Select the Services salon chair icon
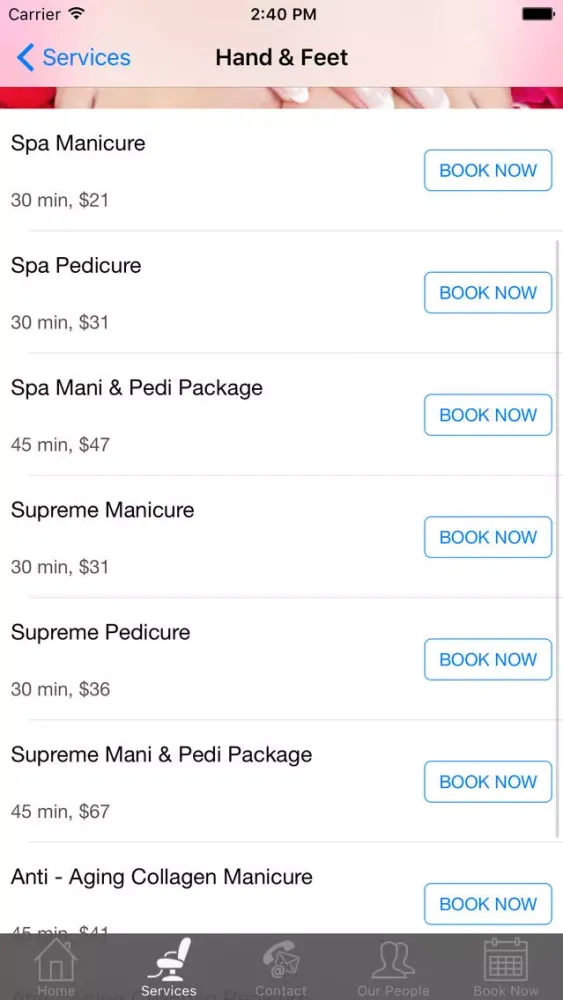Image resolution: width=563 pixels, height=1000 pixels. click(x=169, y=960)
